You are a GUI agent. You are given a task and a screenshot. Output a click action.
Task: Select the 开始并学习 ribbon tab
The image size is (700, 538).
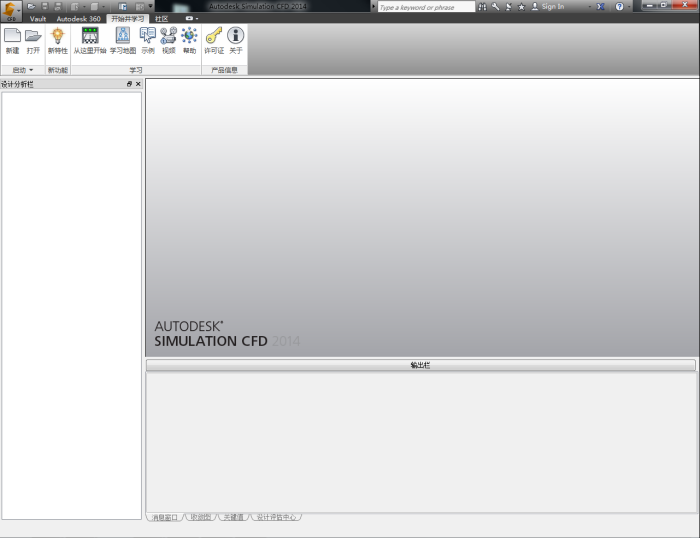[128, 19]
